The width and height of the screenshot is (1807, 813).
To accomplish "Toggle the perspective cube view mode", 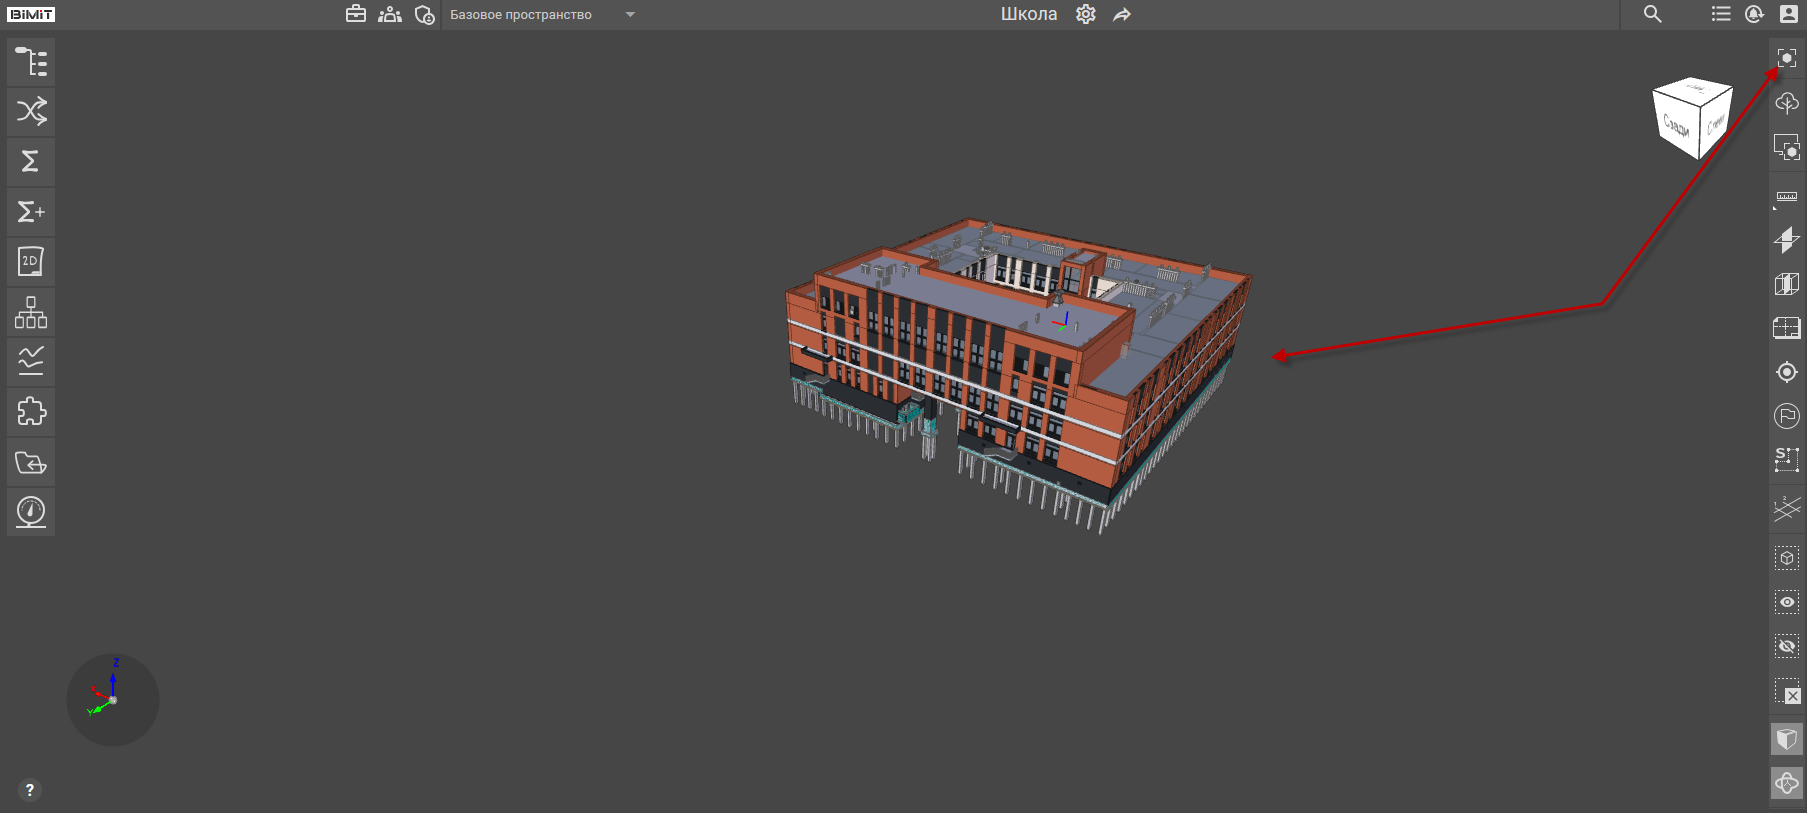I will click(x=1786, y=739).
